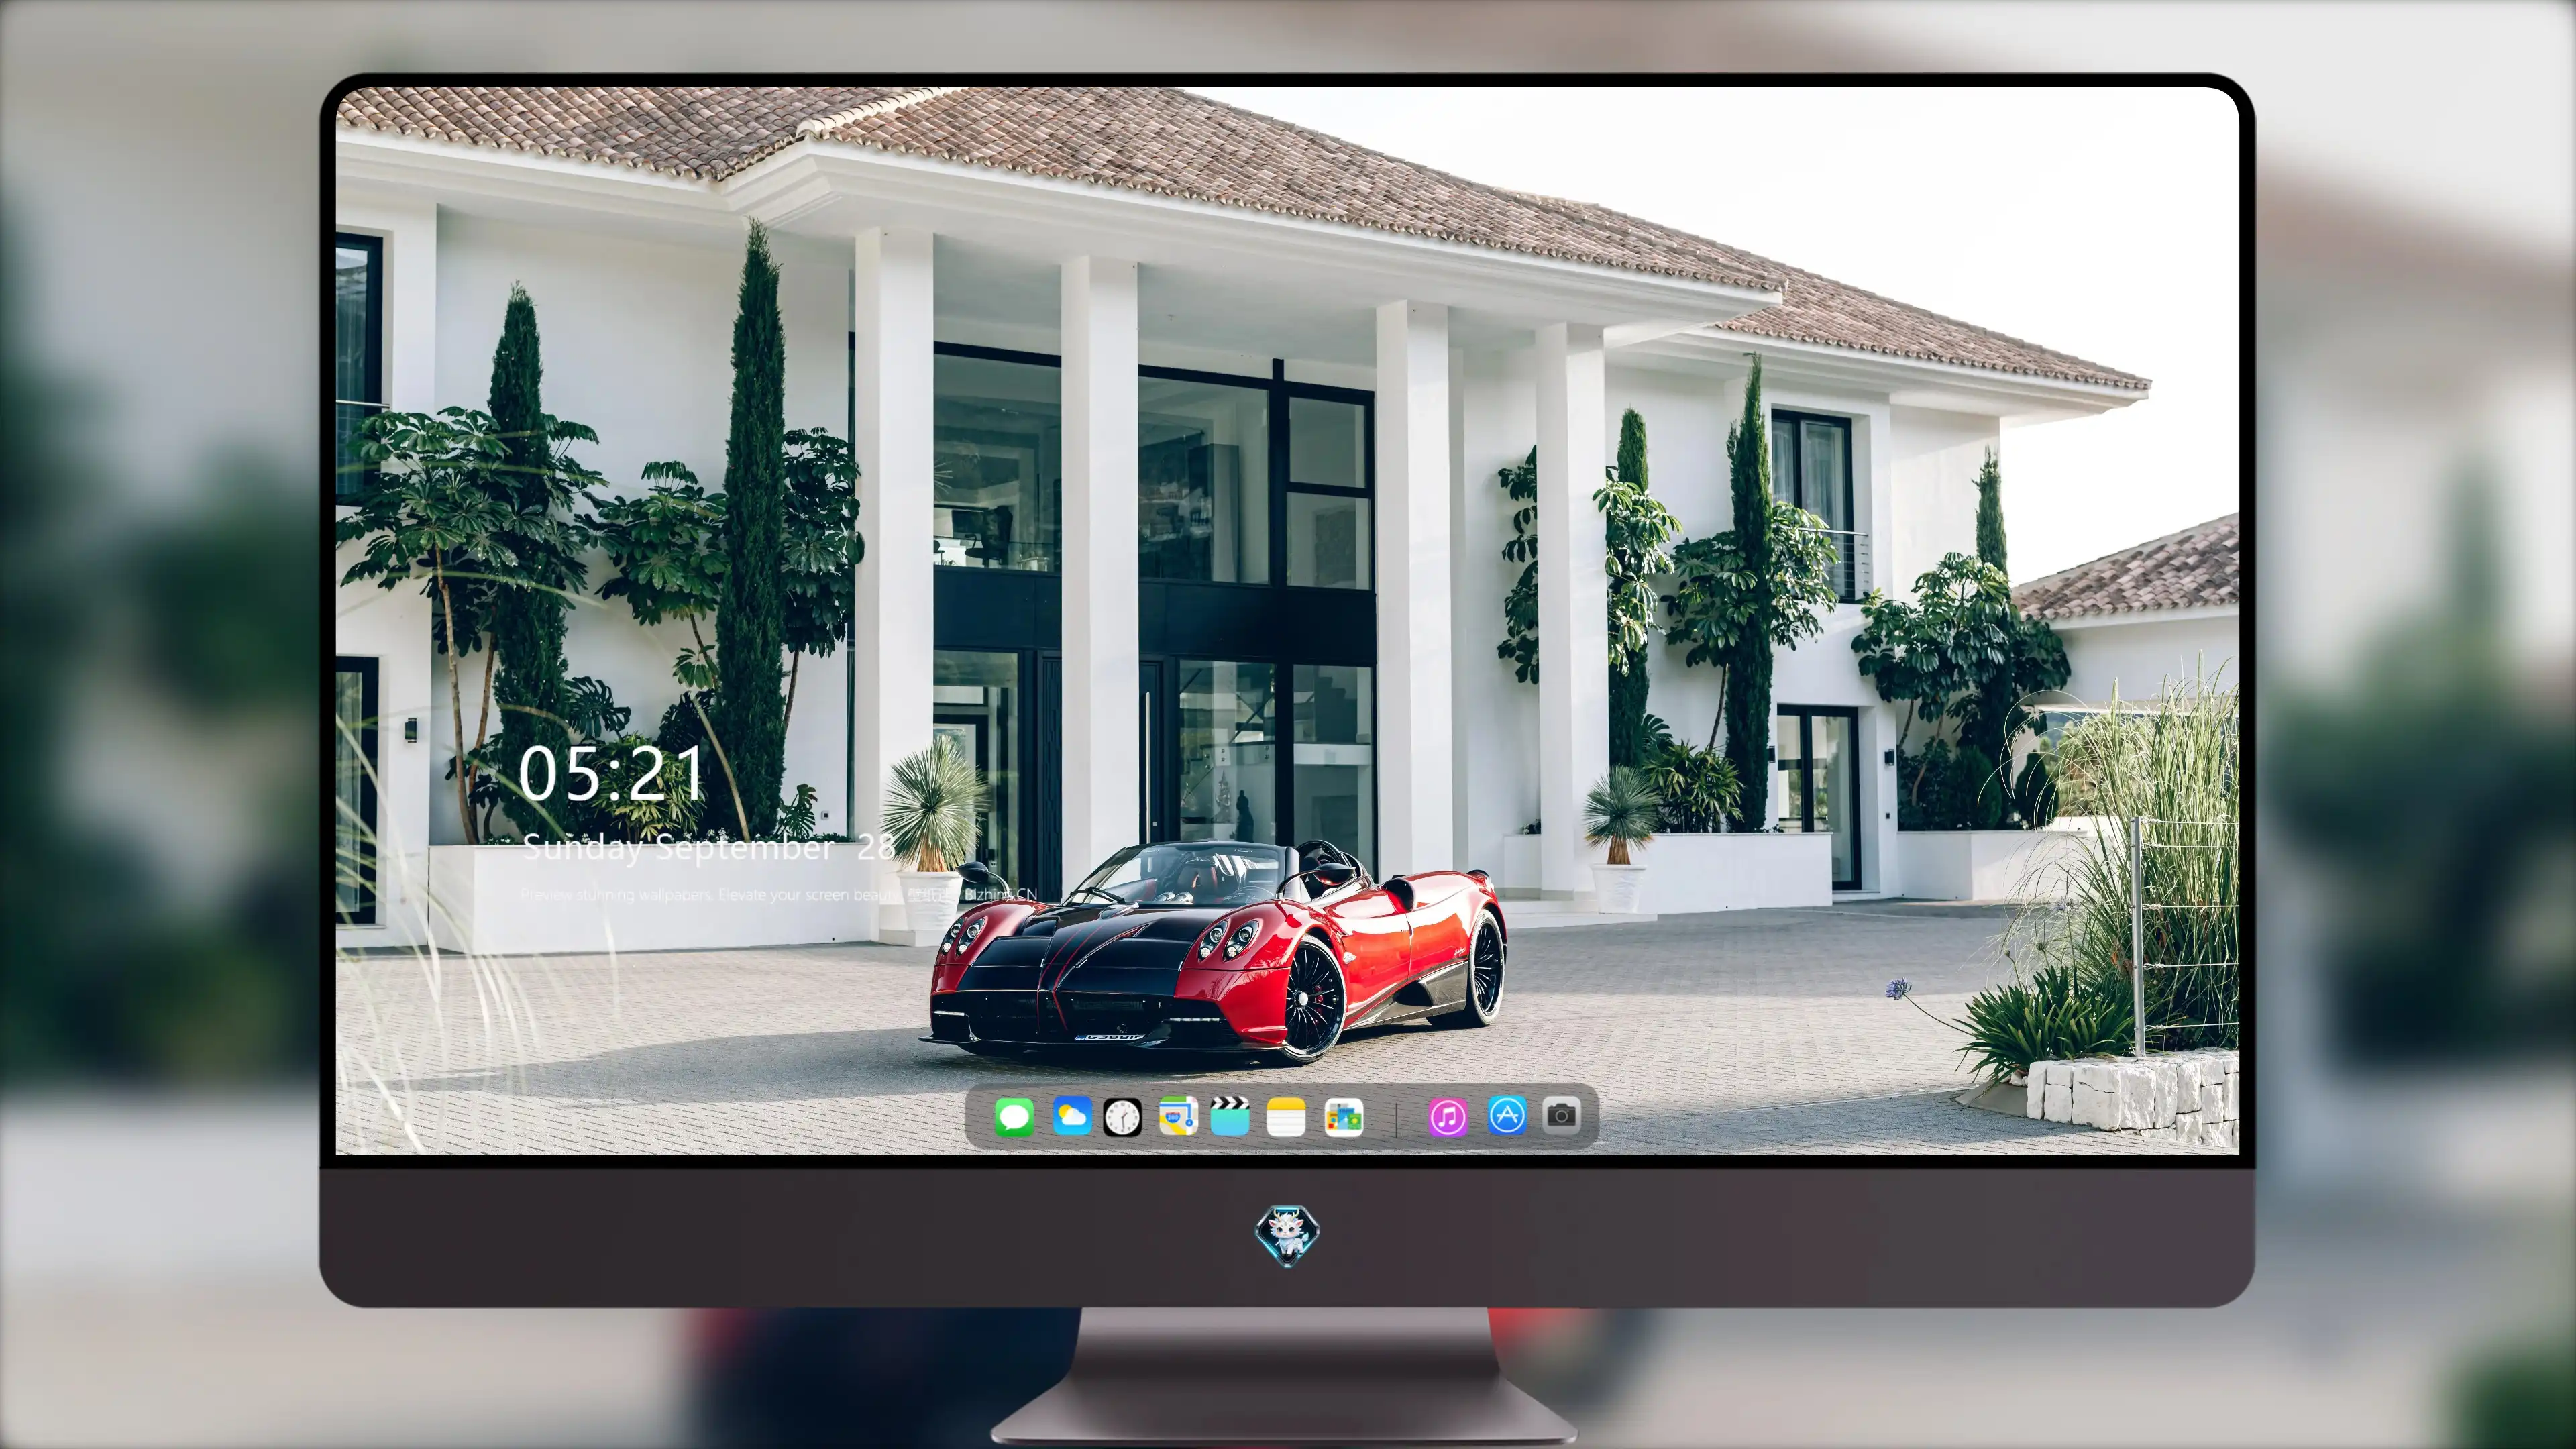
Task: Launch the Videos clapperboard app
Action: pyautogui.click(x=1230, y=1116)
